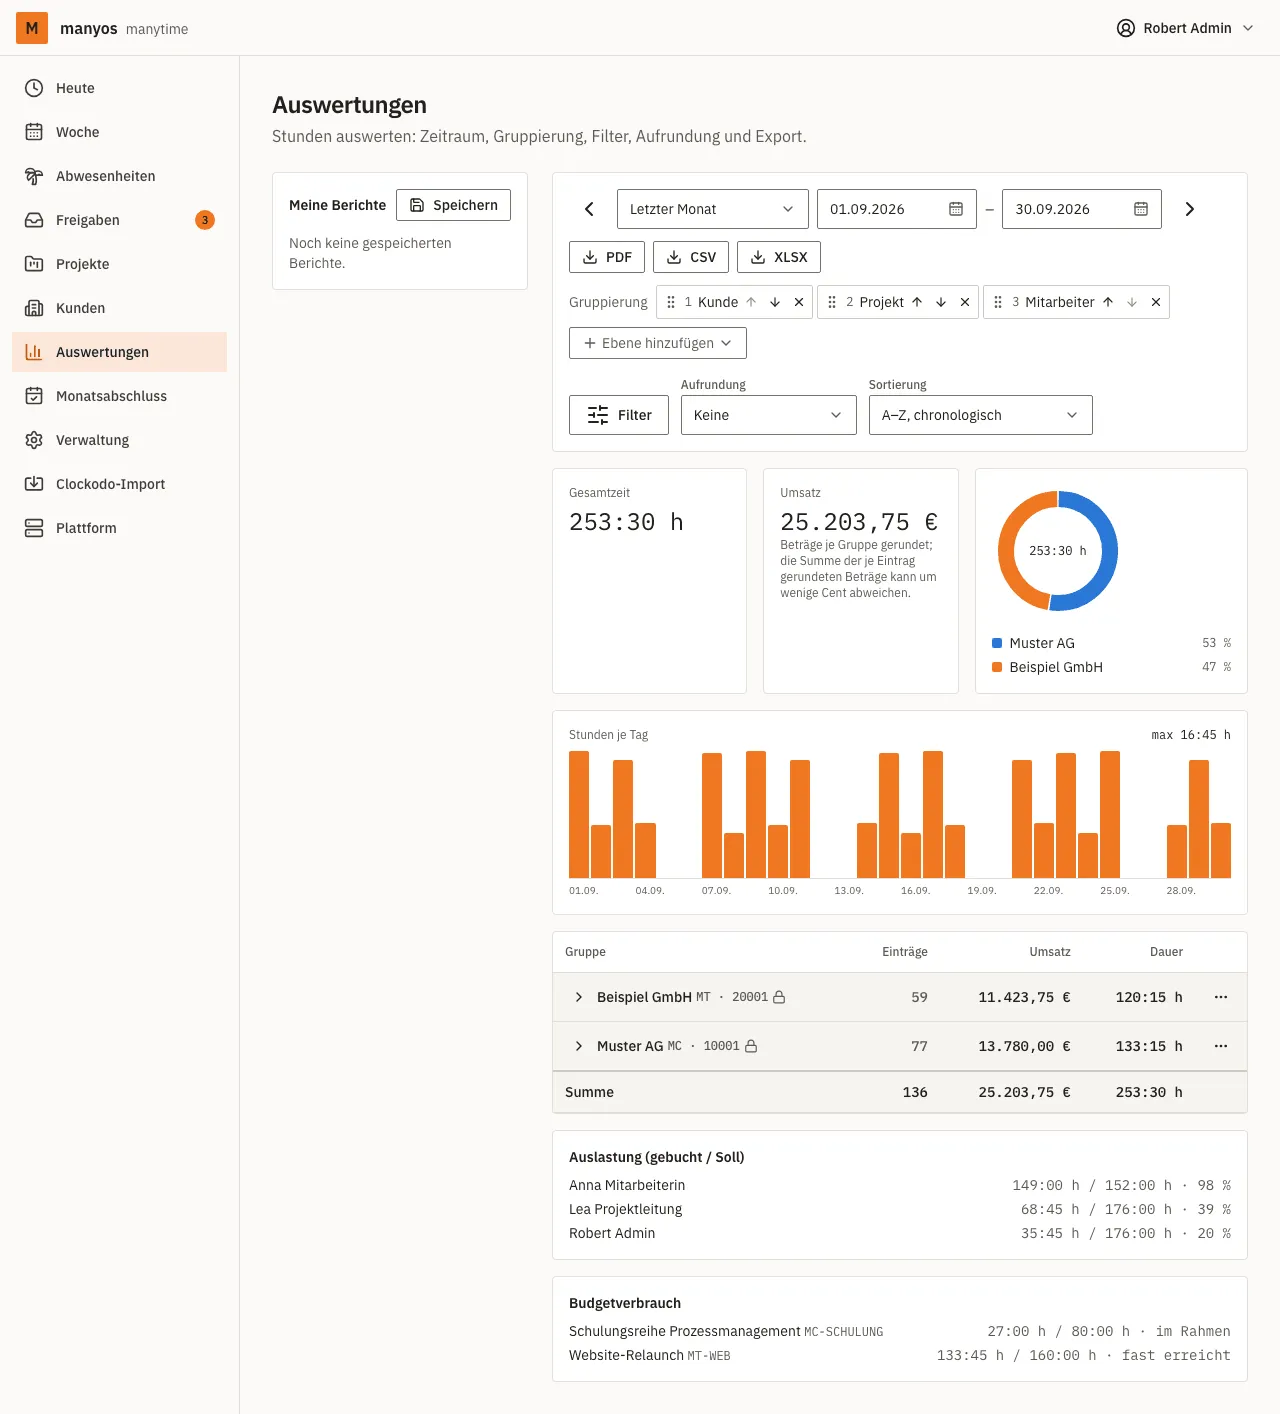Image resolution: width=1280 pixels, height=1414 pixels.
Task: Open the Sortierung dropdown
Action: tap(981, 415)
